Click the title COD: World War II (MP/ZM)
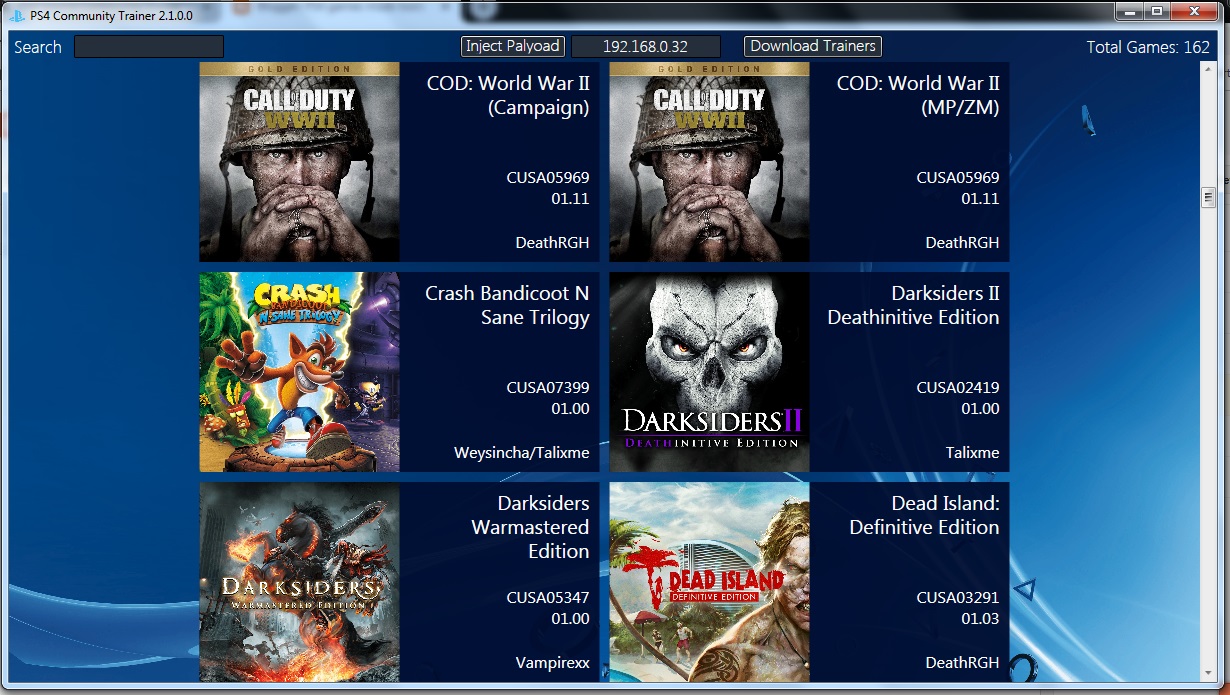The height and width of the screenshot is (695, 1230). (918, 96)
